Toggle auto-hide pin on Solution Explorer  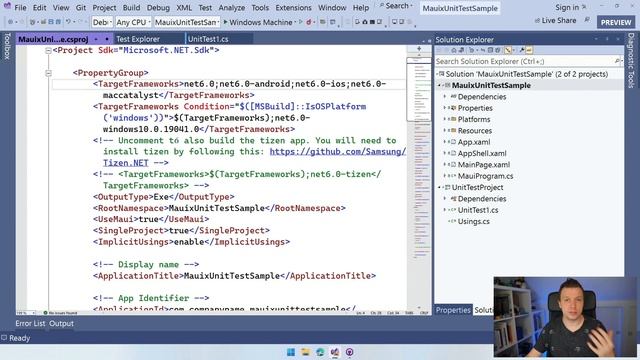(x=607, y=39)
